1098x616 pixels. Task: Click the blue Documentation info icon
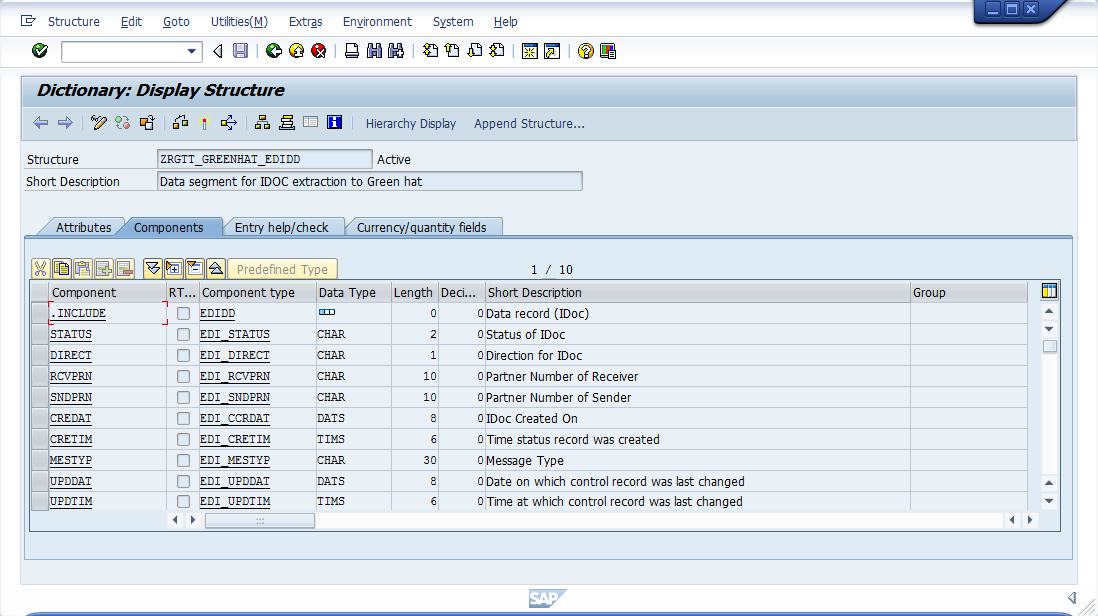335,123
